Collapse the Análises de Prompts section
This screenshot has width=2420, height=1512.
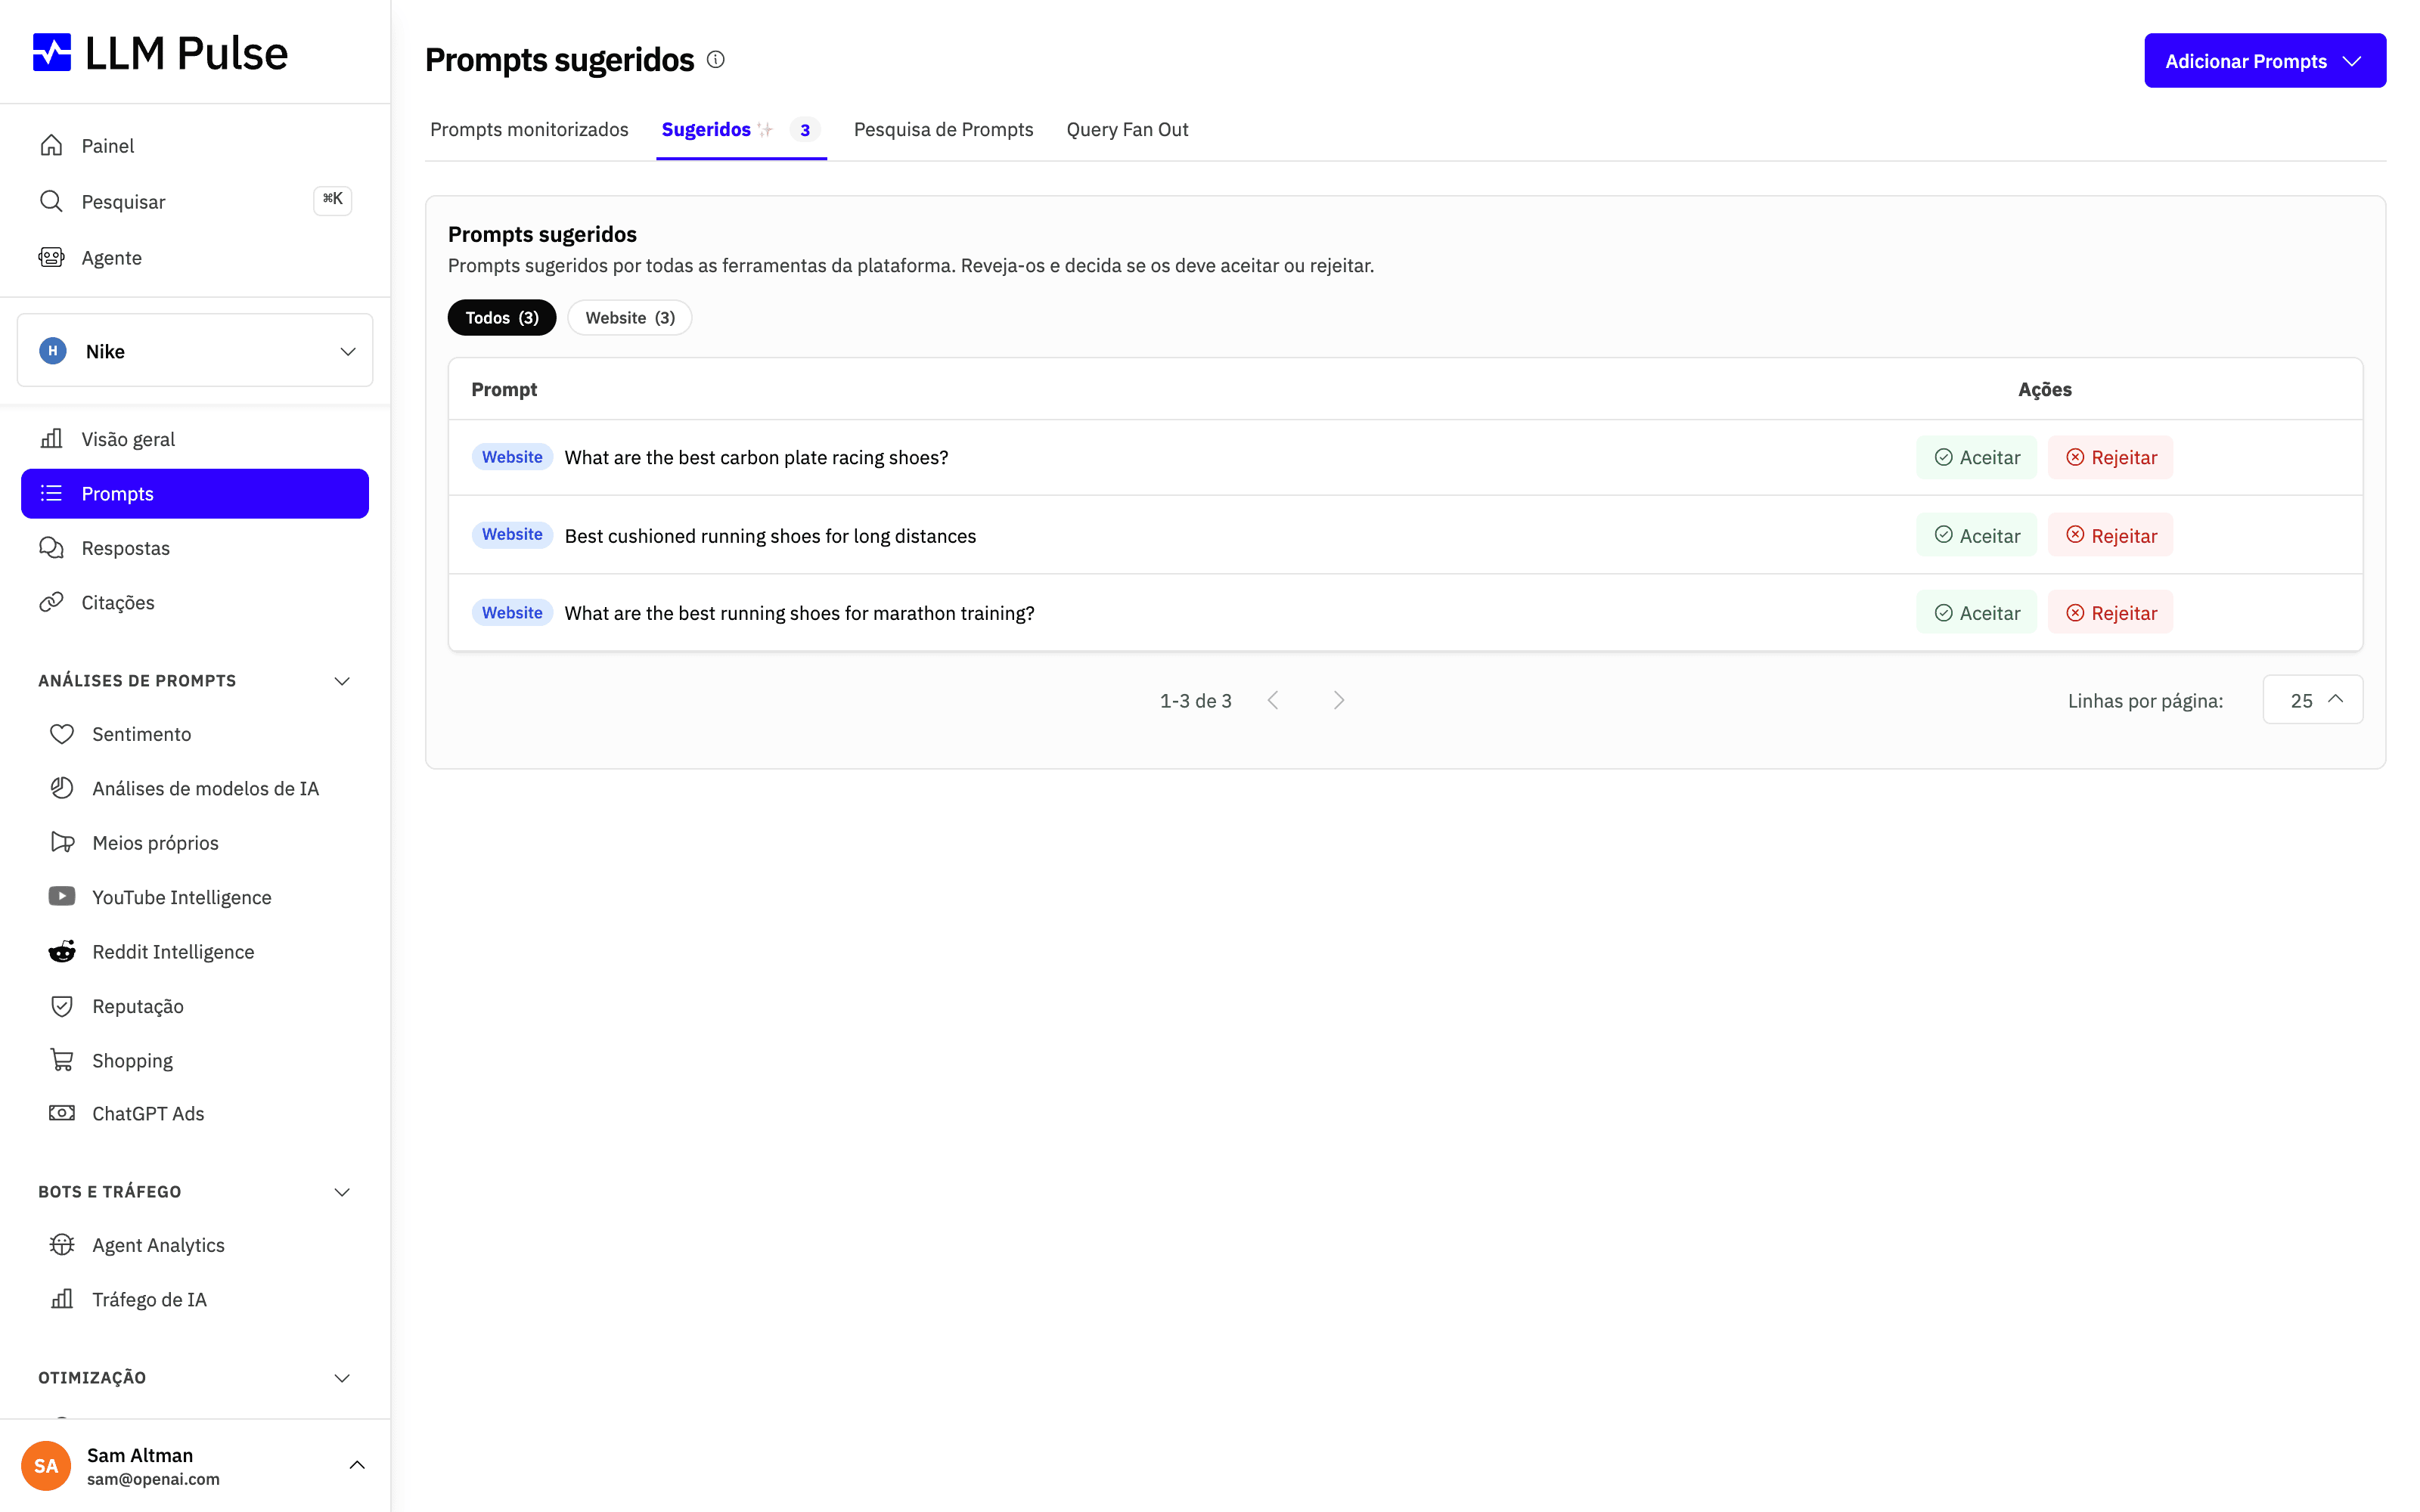(x=342, y=681)
